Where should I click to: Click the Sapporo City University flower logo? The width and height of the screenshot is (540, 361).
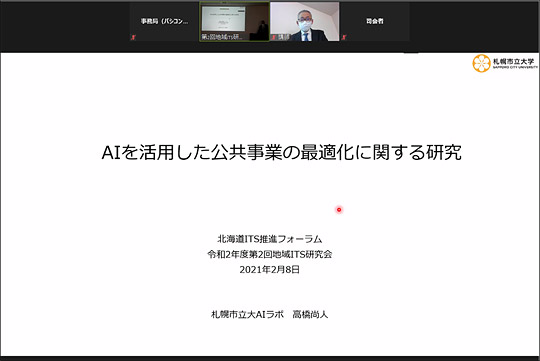481,63
